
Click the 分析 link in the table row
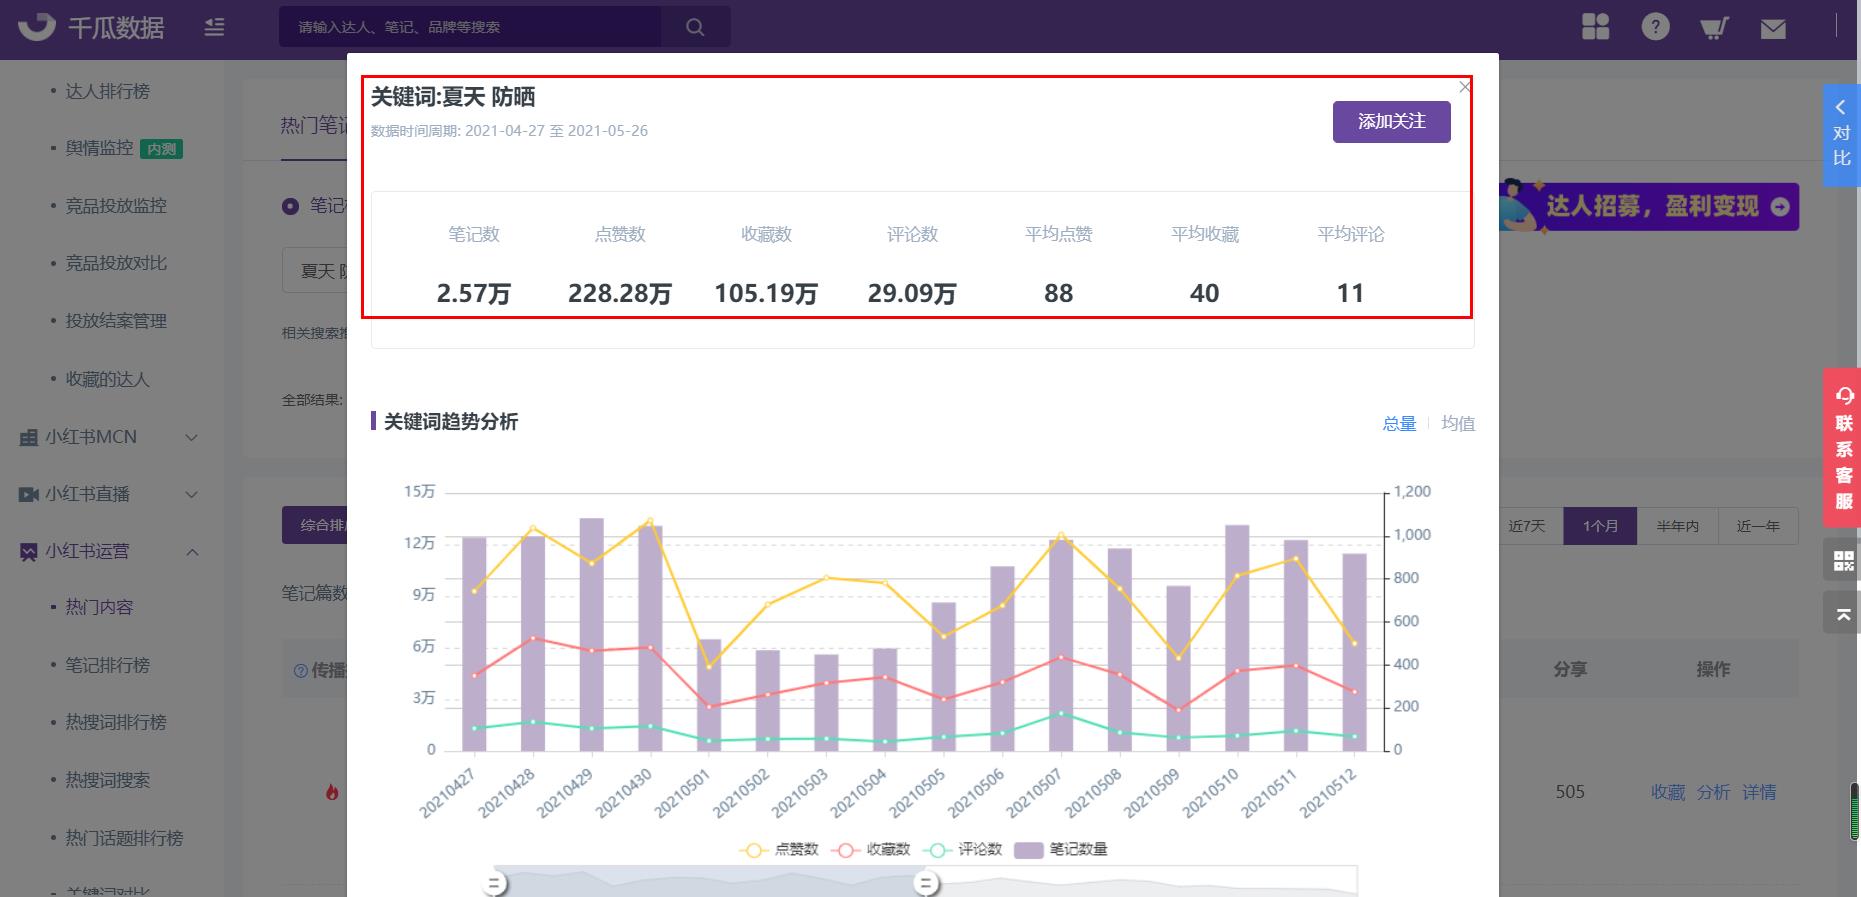[x=1713, y=792]
